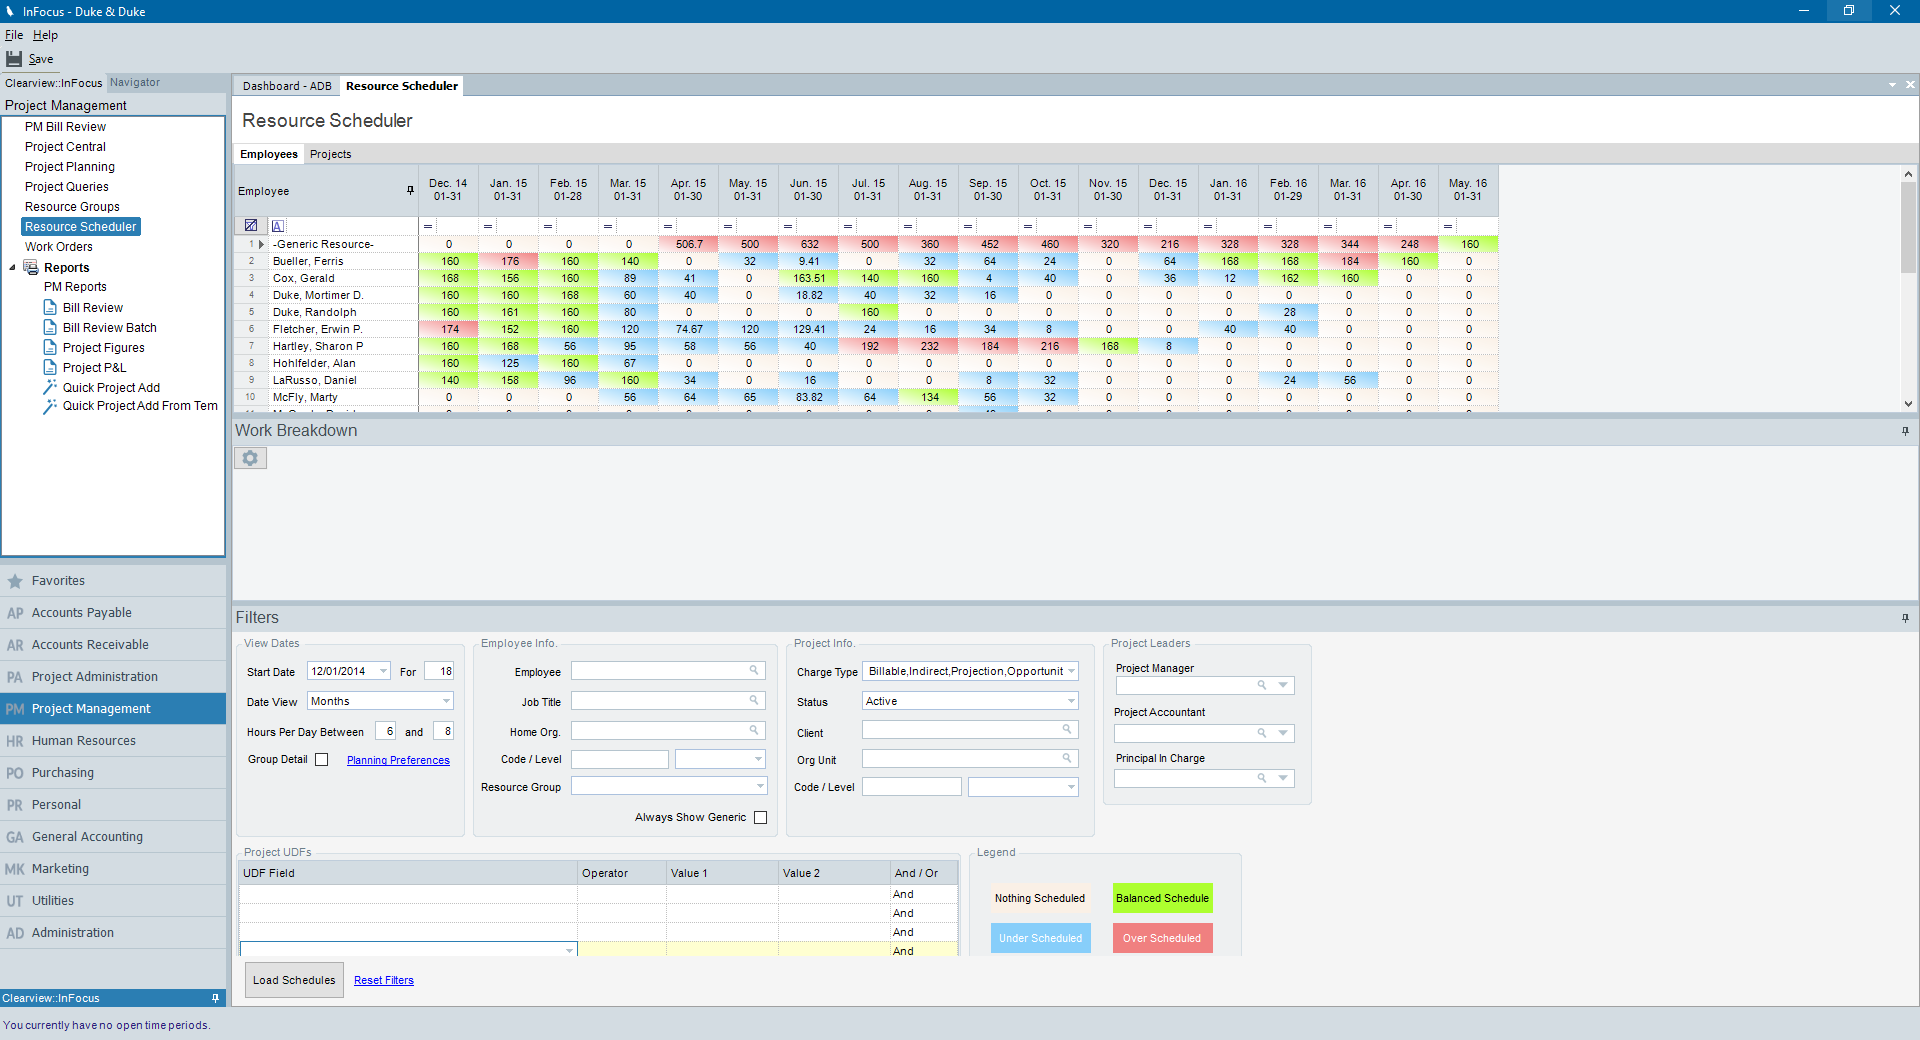Click the Load Schedules button
This screenshot has height=1040, width=1920.
(x=294, y=980)
